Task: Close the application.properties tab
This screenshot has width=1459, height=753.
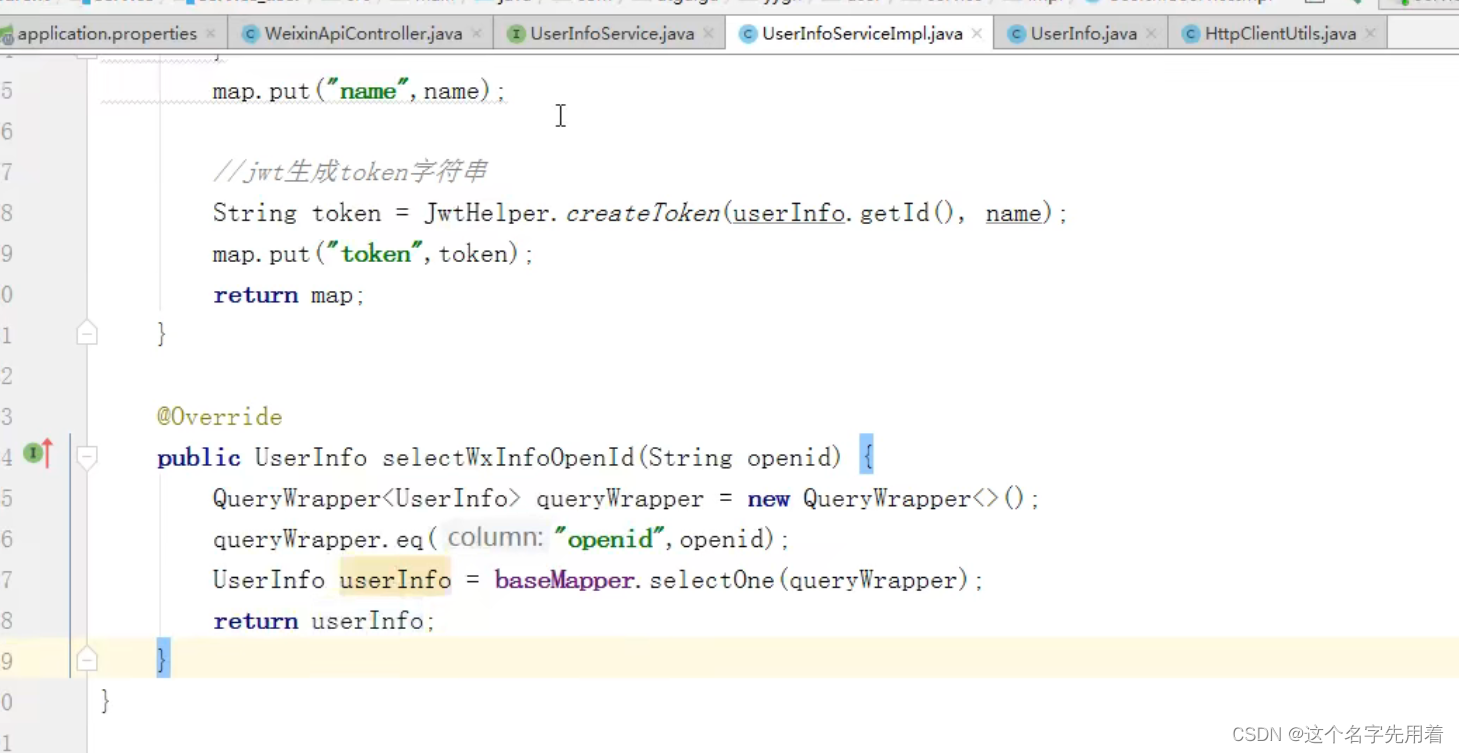Action: pyautogui.click(x=211, y=34)
